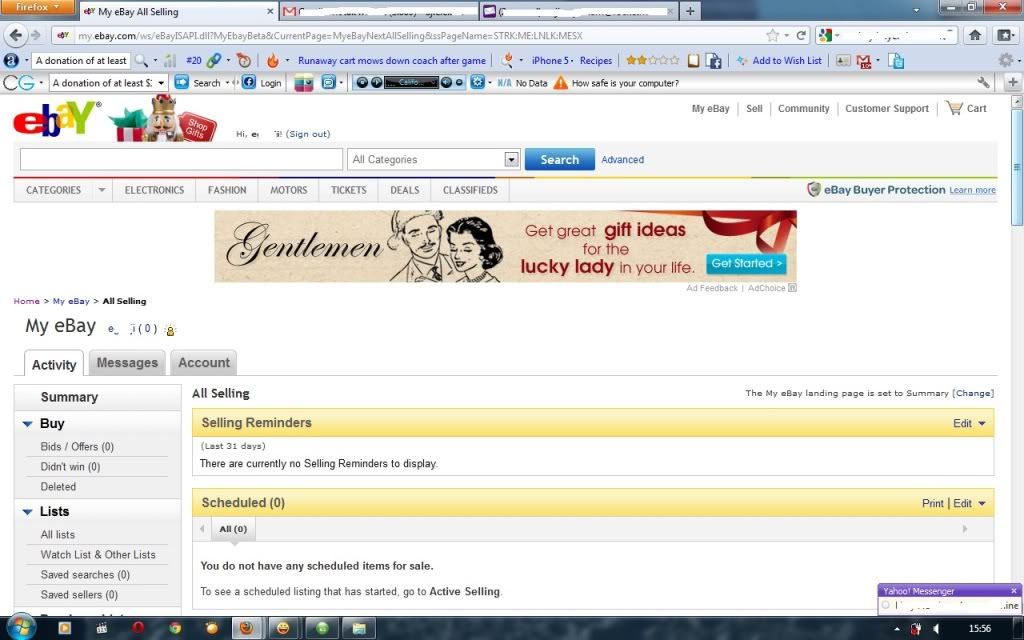Image resolution: width=1024 pixels, height=640 pixels.
Task: Switch to the Messages tab
Action: [127, 363]
